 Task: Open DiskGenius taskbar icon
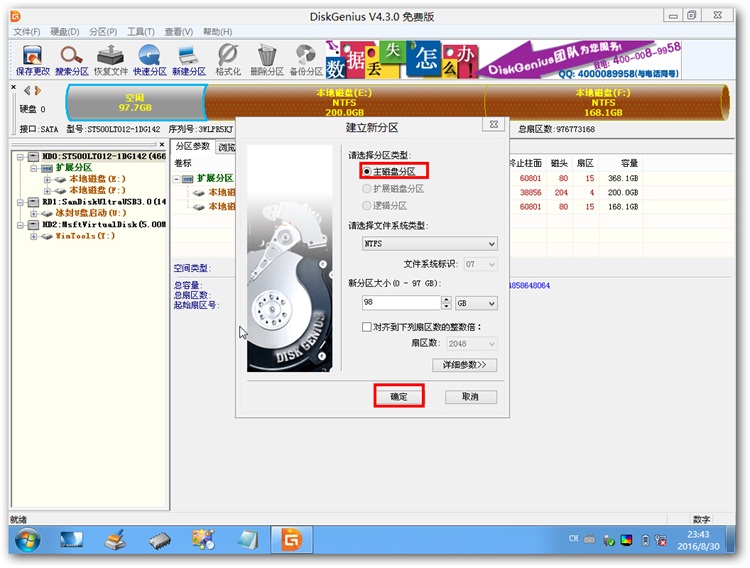[x=292, y=540]
